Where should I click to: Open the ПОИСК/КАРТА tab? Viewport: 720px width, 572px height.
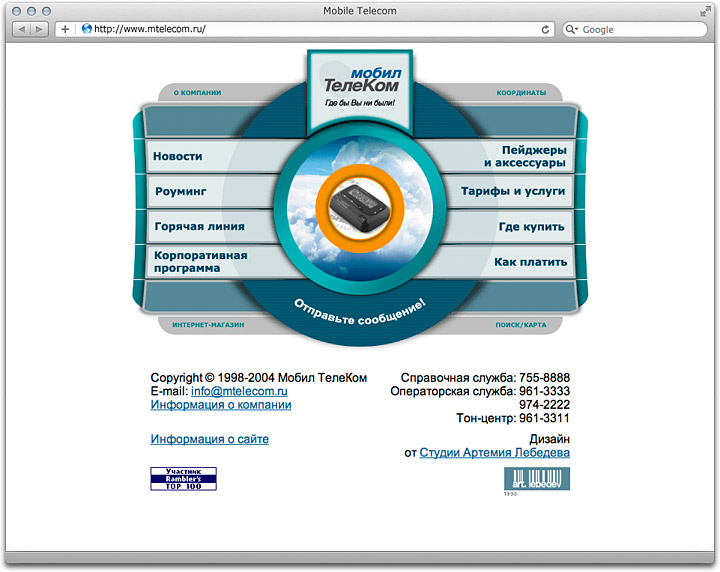tap(521, 325)
